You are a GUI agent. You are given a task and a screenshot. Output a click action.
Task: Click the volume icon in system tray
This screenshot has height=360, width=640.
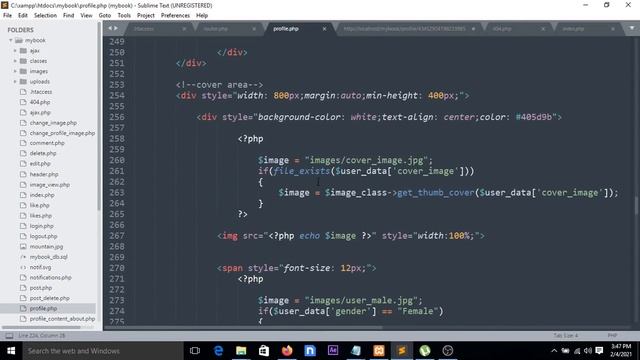[588, 351]
